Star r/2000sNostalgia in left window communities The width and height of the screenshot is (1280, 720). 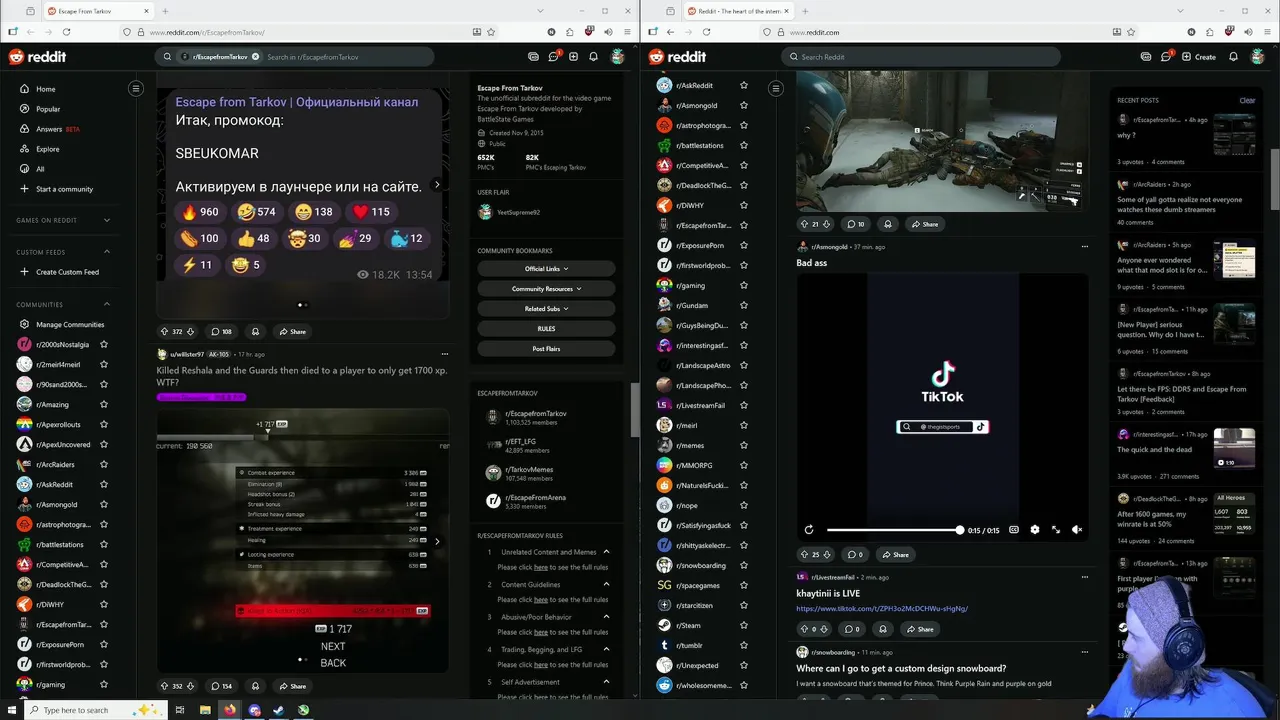point(103,345)
